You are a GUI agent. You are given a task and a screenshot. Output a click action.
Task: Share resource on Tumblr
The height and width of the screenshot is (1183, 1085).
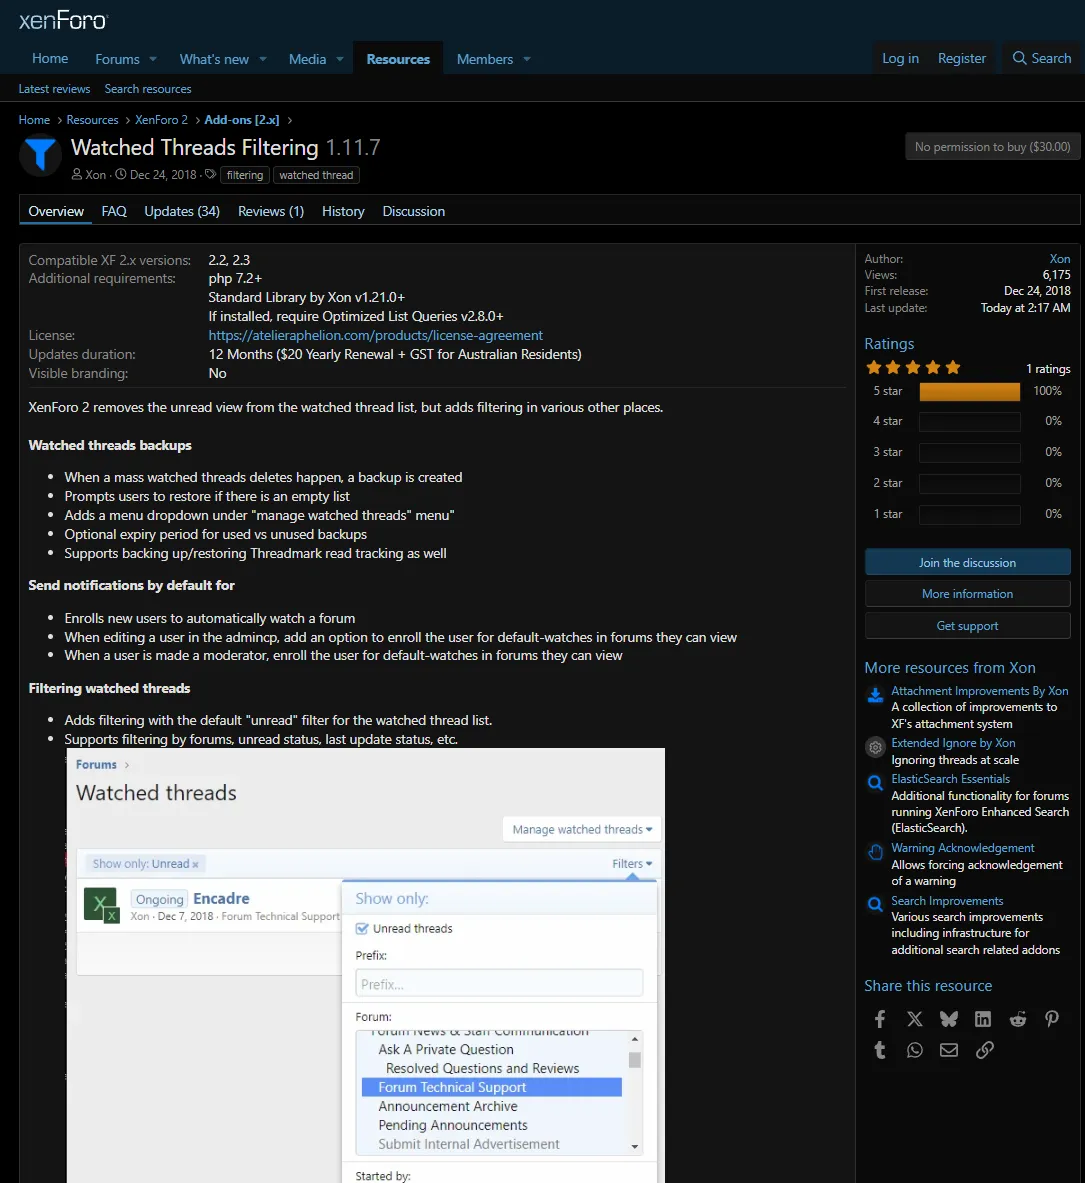point(880,1050)
